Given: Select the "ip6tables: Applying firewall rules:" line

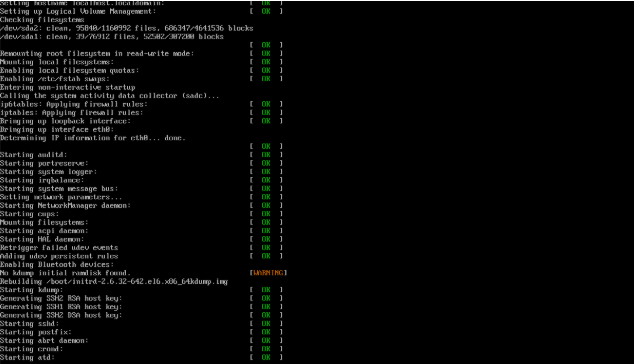Looking at the screenshot, I should click(x=74, y=104).
